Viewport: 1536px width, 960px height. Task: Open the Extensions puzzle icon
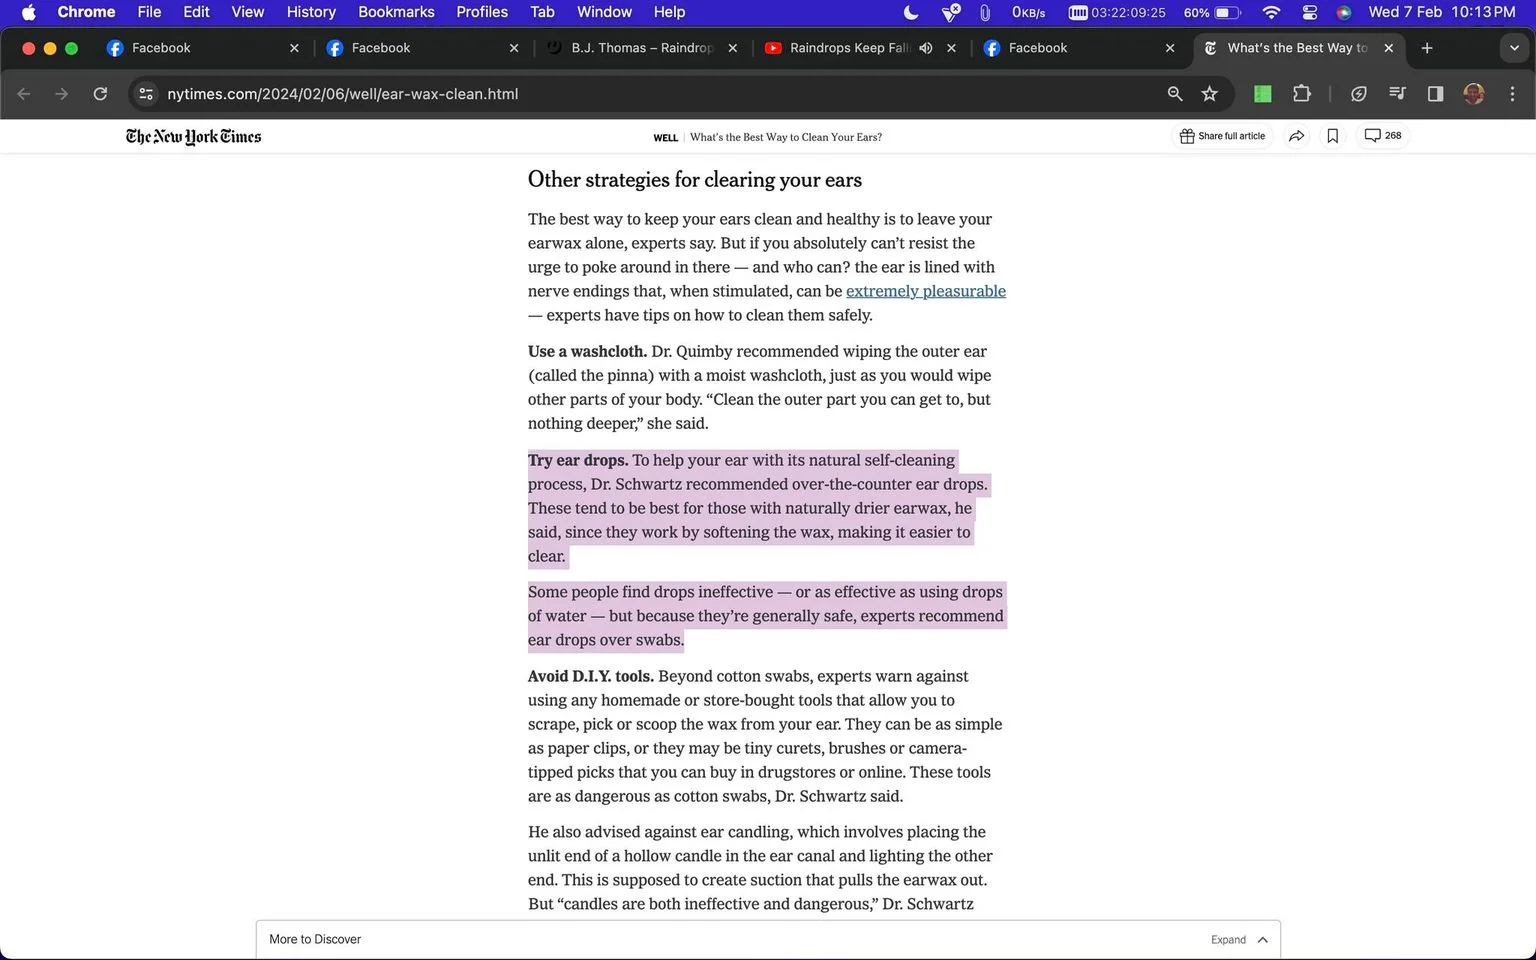pos(1301,94)
